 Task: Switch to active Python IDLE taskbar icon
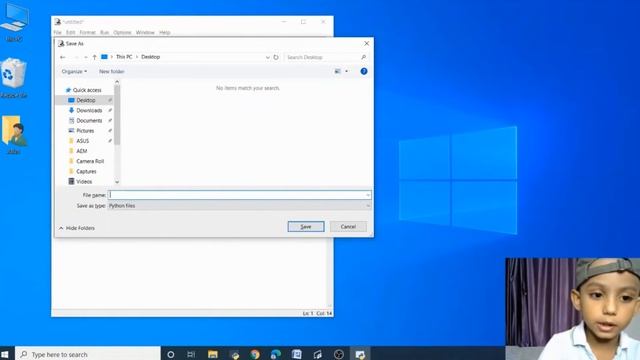point(360,354)
